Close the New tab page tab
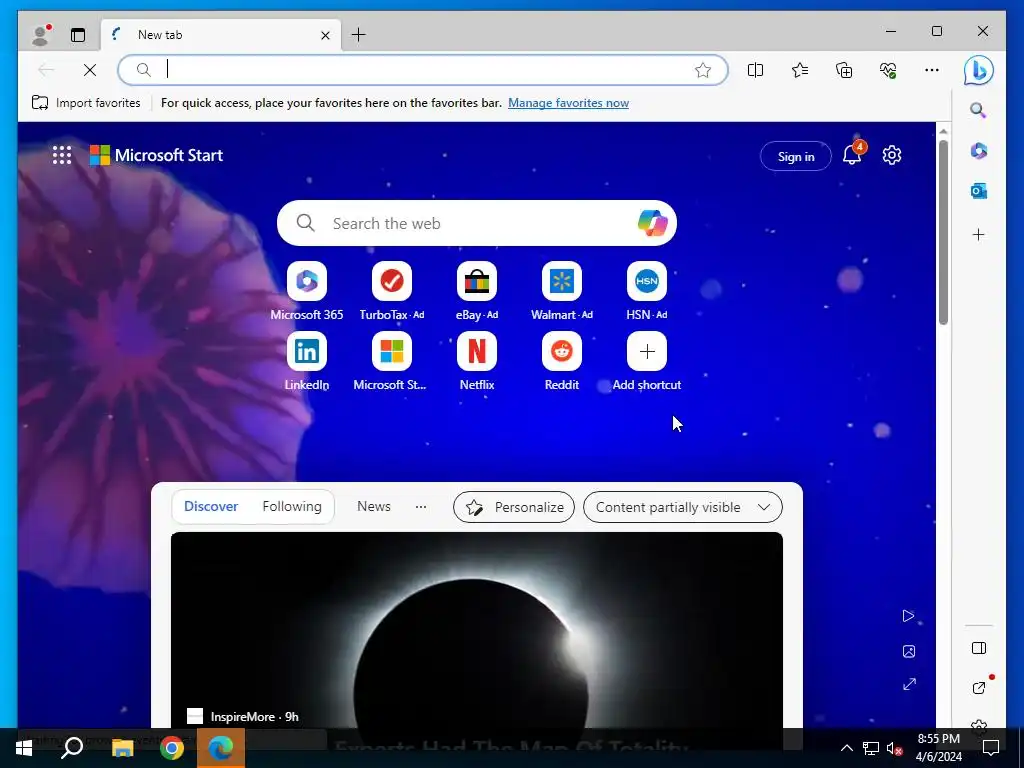 325,35
